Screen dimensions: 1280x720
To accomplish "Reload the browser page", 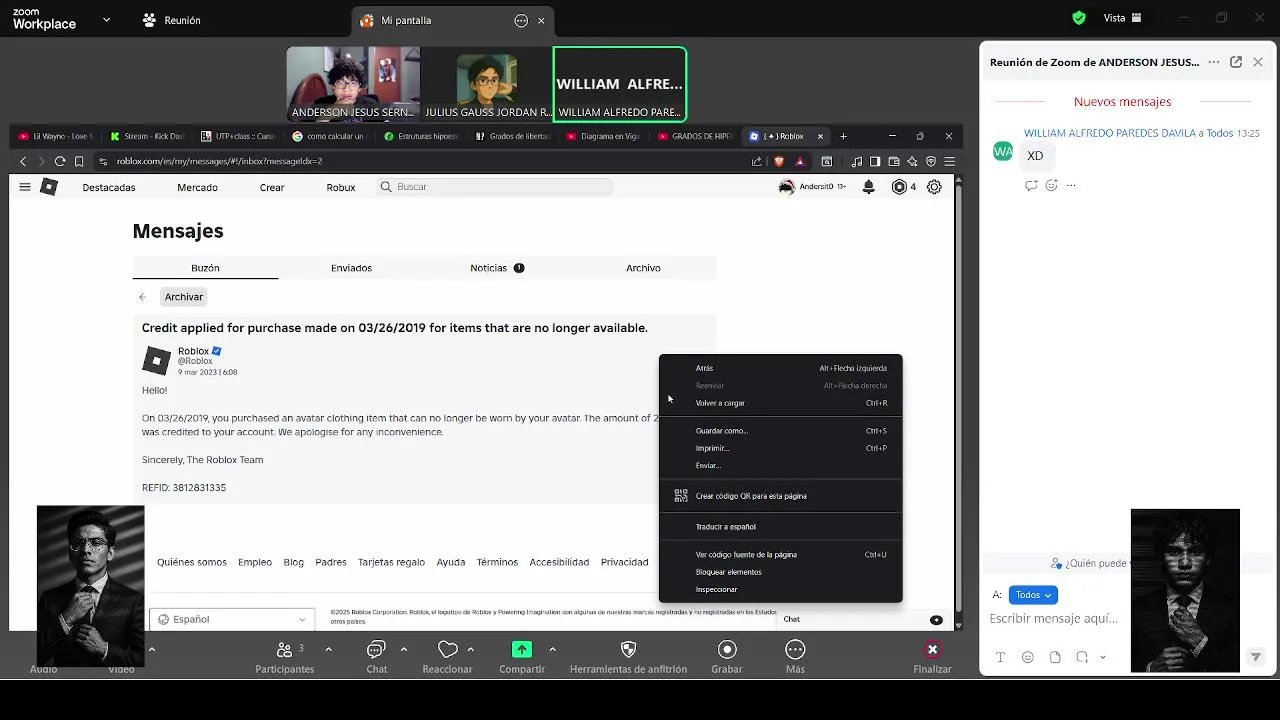I will pyautogui.click(x=60, y=161).
